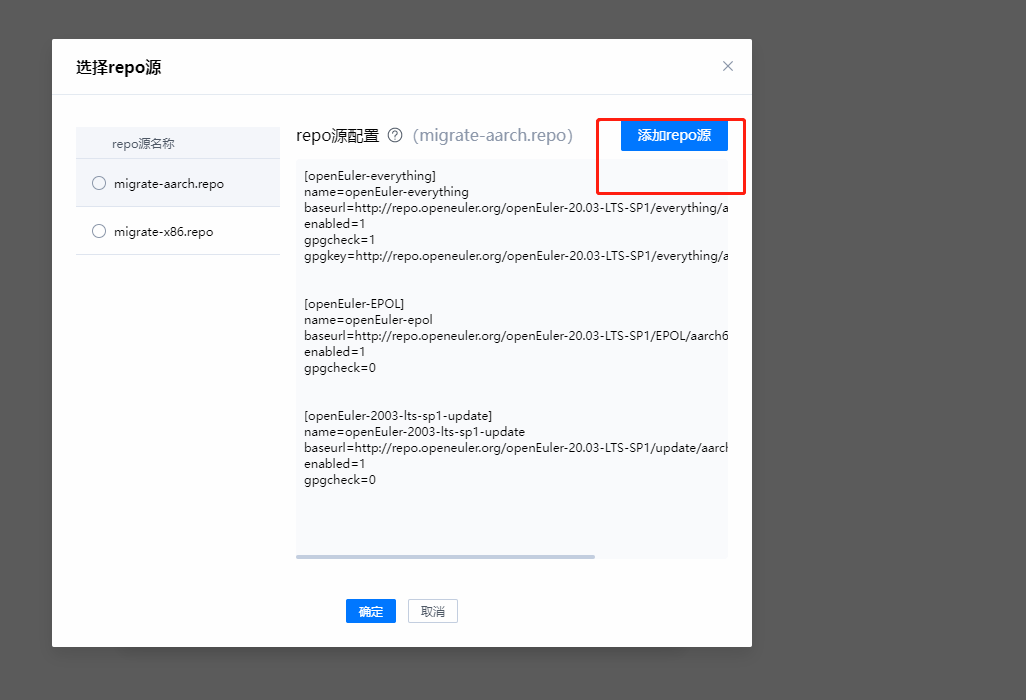The image size is (1026, 700).
Task: Open the help icon beside repo源配置
Action: pos(395,135)
